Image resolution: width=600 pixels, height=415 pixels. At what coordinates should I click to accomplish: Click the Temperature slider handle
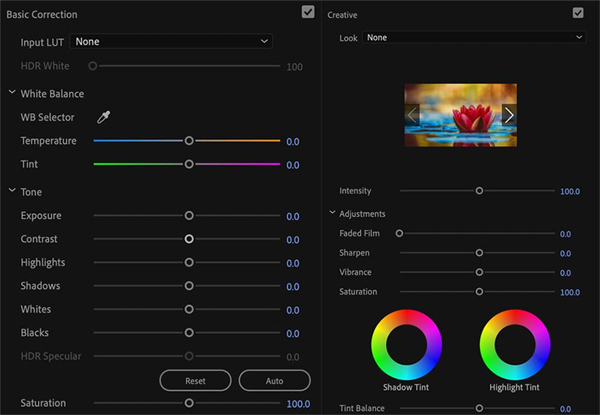[189, 141]
